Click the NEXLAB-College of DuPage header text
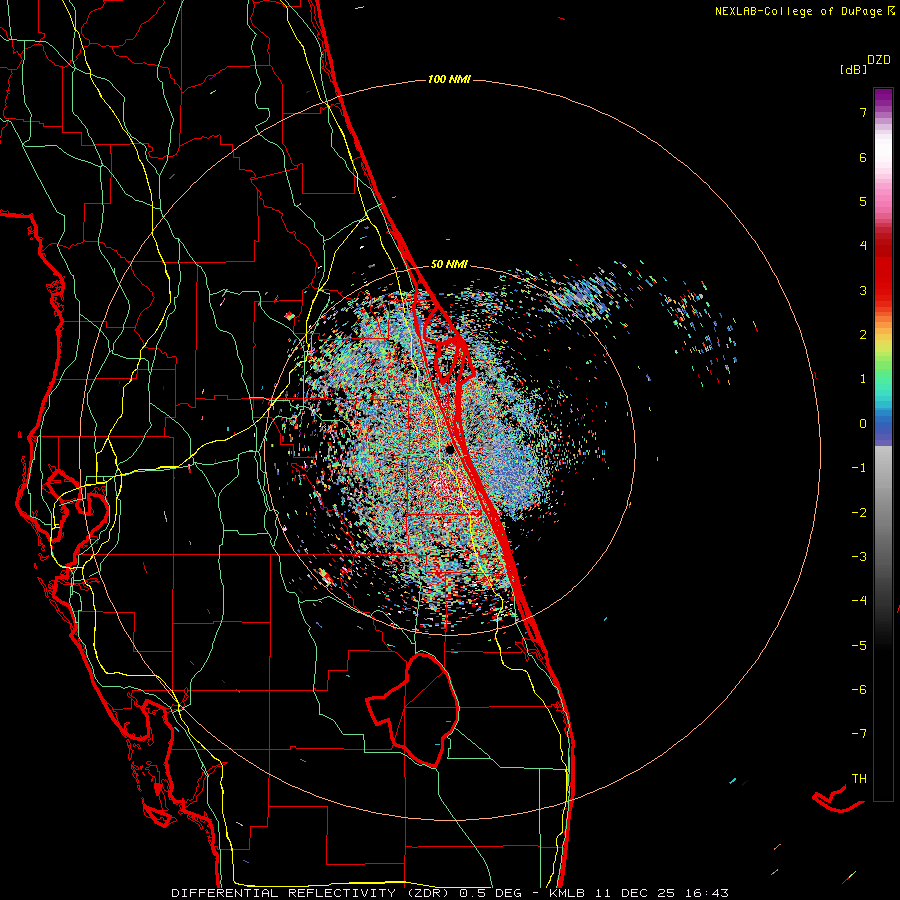The height and width of the screenshot is (900, 900). tap(804, 11)
